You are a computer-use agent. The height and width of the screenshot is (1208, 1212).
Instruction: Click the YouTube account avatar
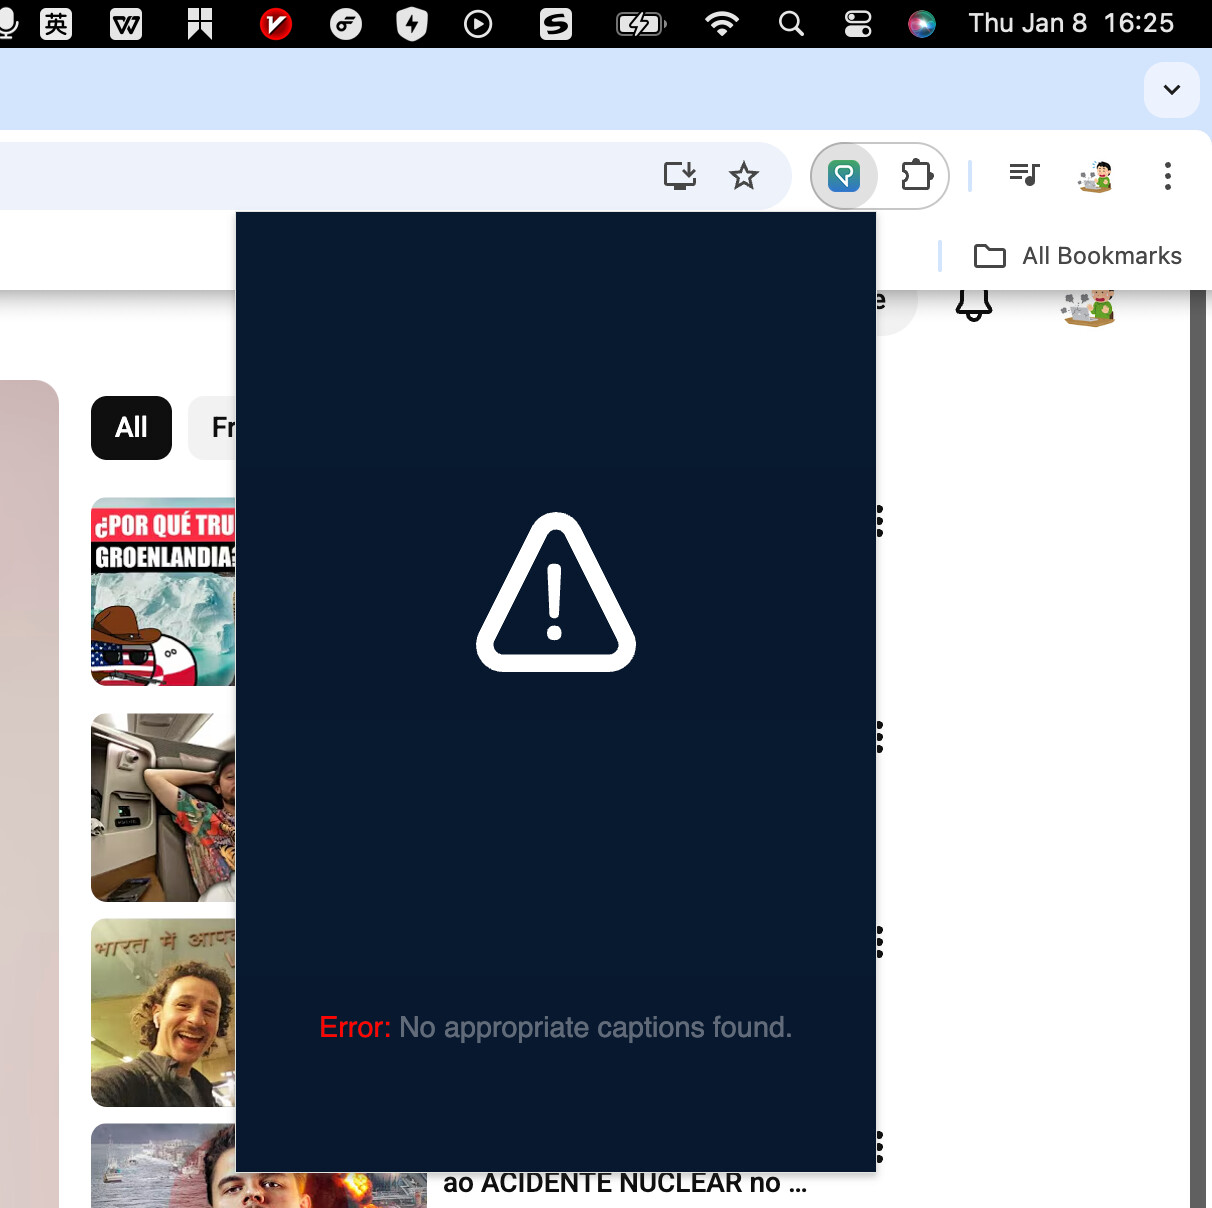click(1088, 307)
